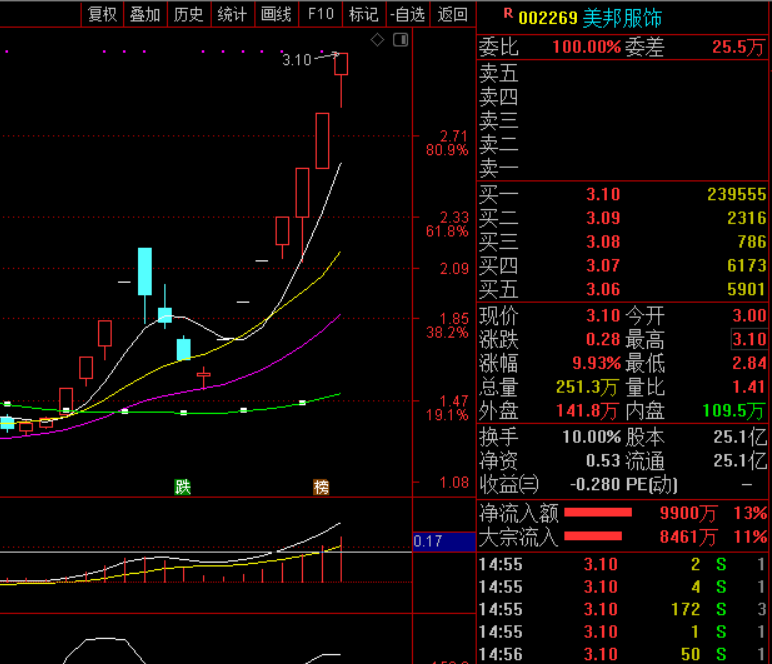Click 买三 price 3.08

(x=603, y=242)
